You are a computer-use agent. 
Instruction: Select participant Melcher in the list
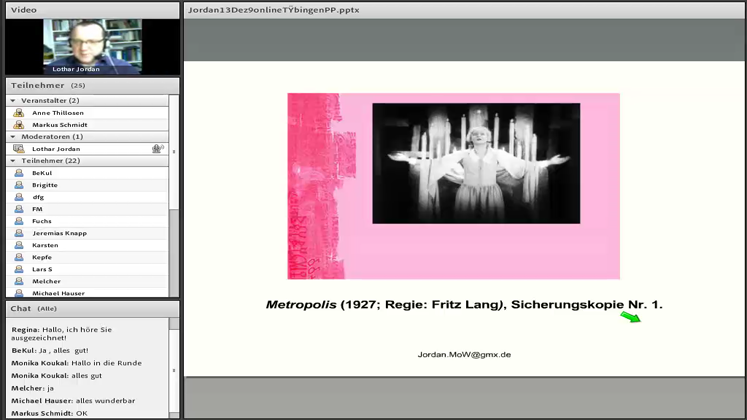pyautogui.click(x=46, y=281)
